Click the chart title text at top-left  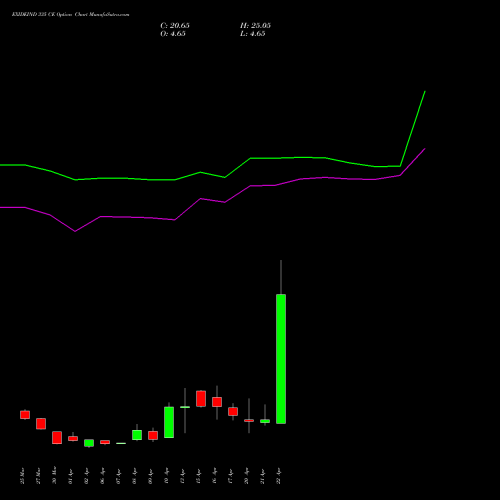pyautogui.click(x=70, y=15)
